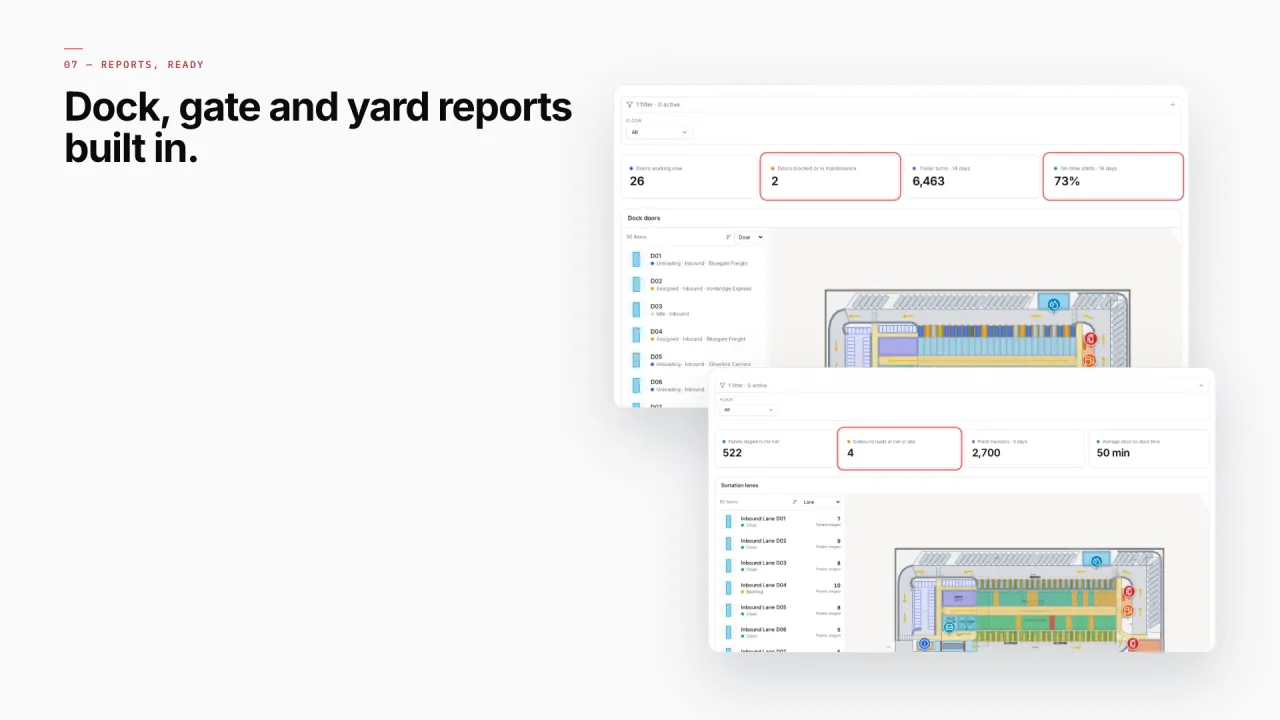The height and width of the screenshot is (720, 1280).
Task: Click the sort icon beside the Lane dropdown
Action: coord(795,502)
